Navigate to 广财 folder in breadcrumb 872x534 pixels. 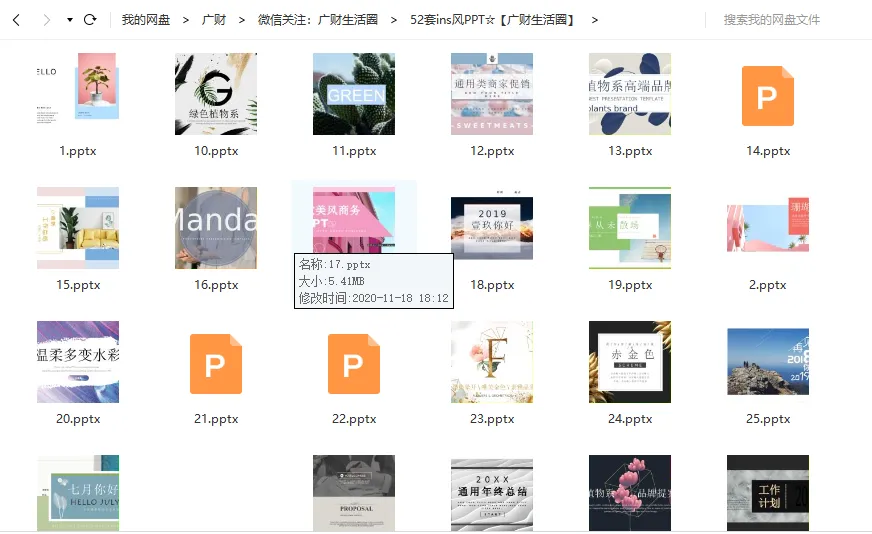[214, 20]
